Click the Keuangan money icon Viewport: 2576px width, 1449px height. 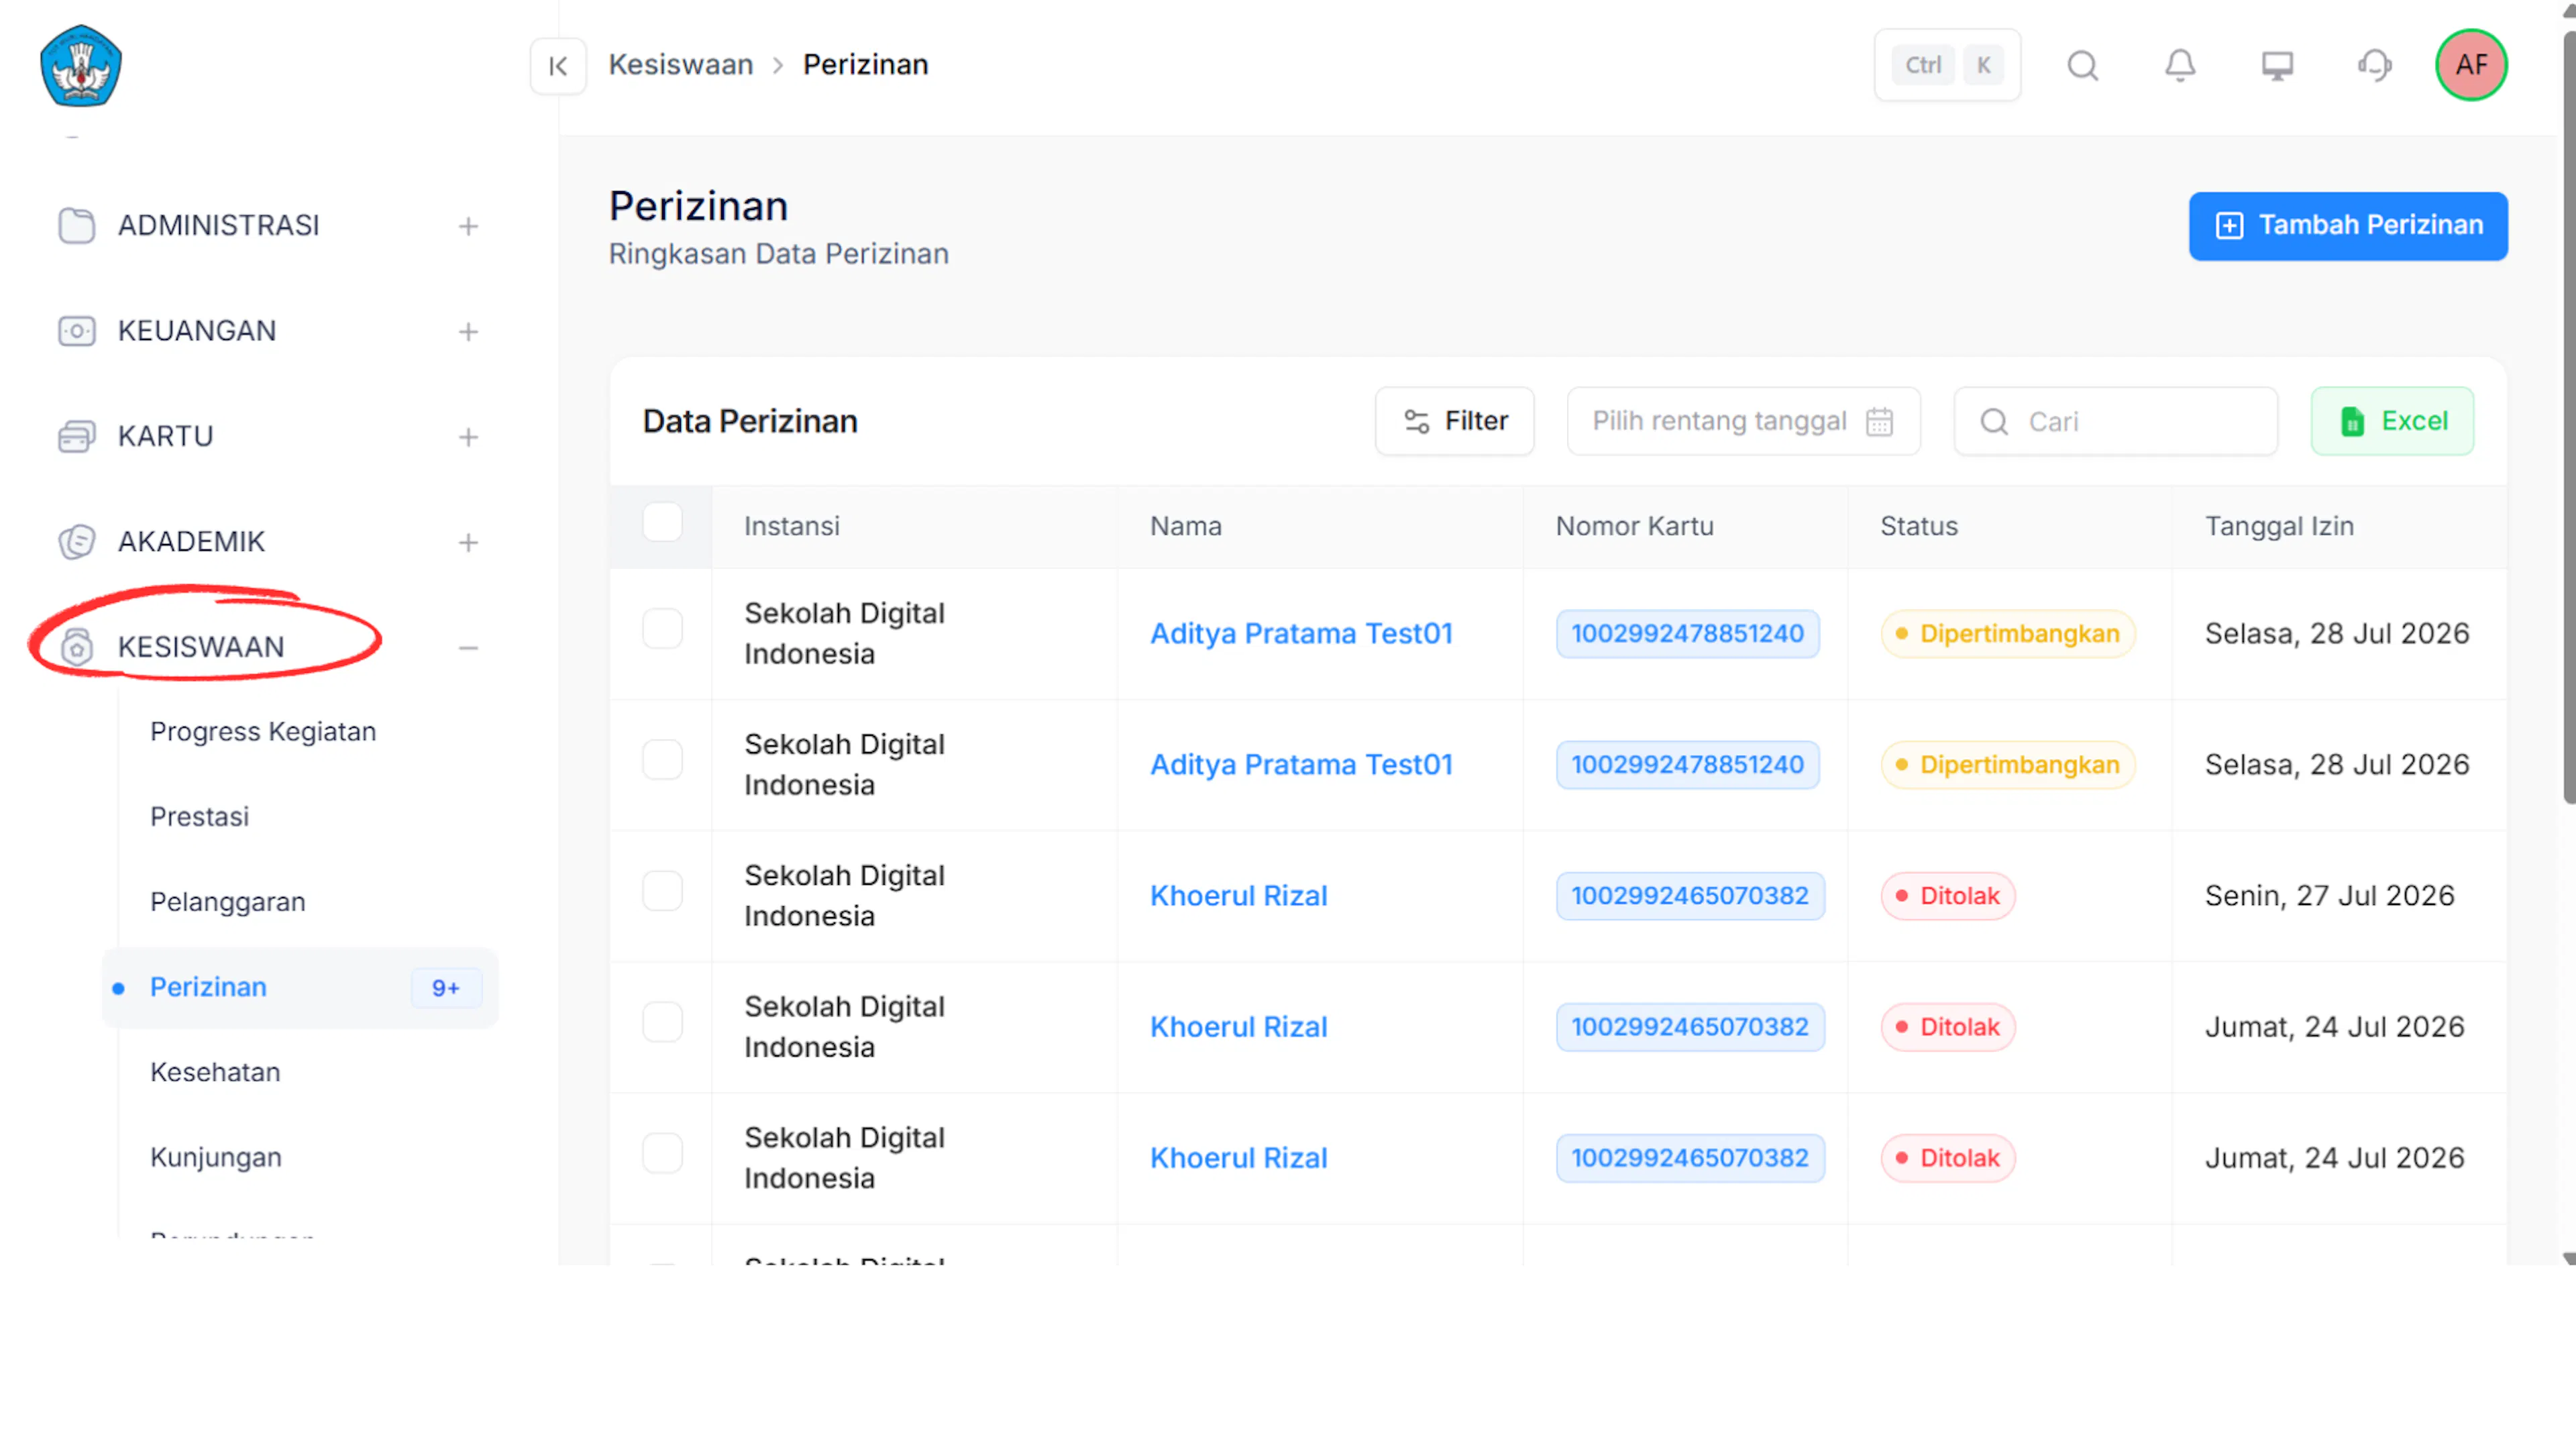click(x=76, y=331)
